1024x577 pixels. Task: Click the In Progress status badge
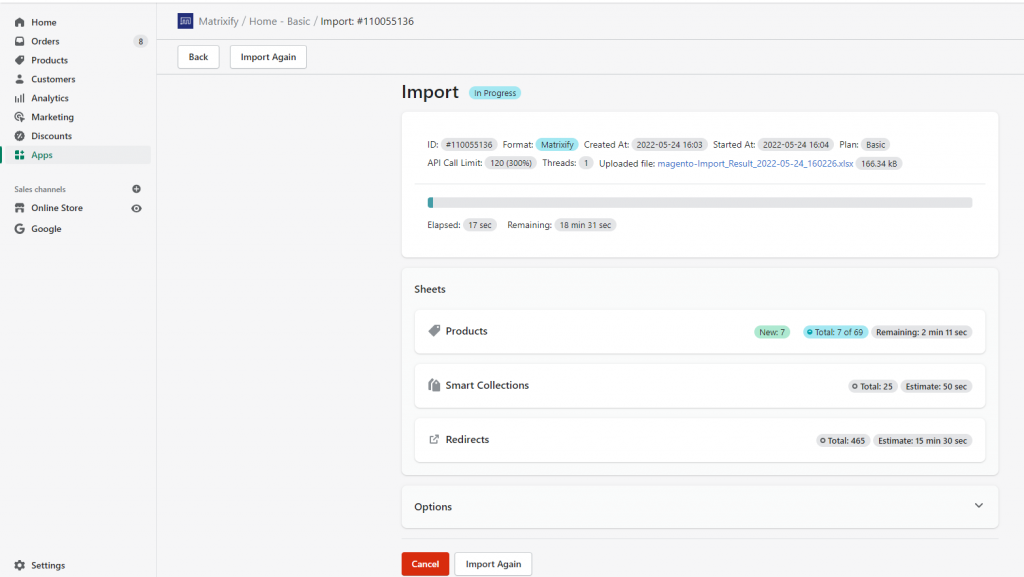(494, 92)
